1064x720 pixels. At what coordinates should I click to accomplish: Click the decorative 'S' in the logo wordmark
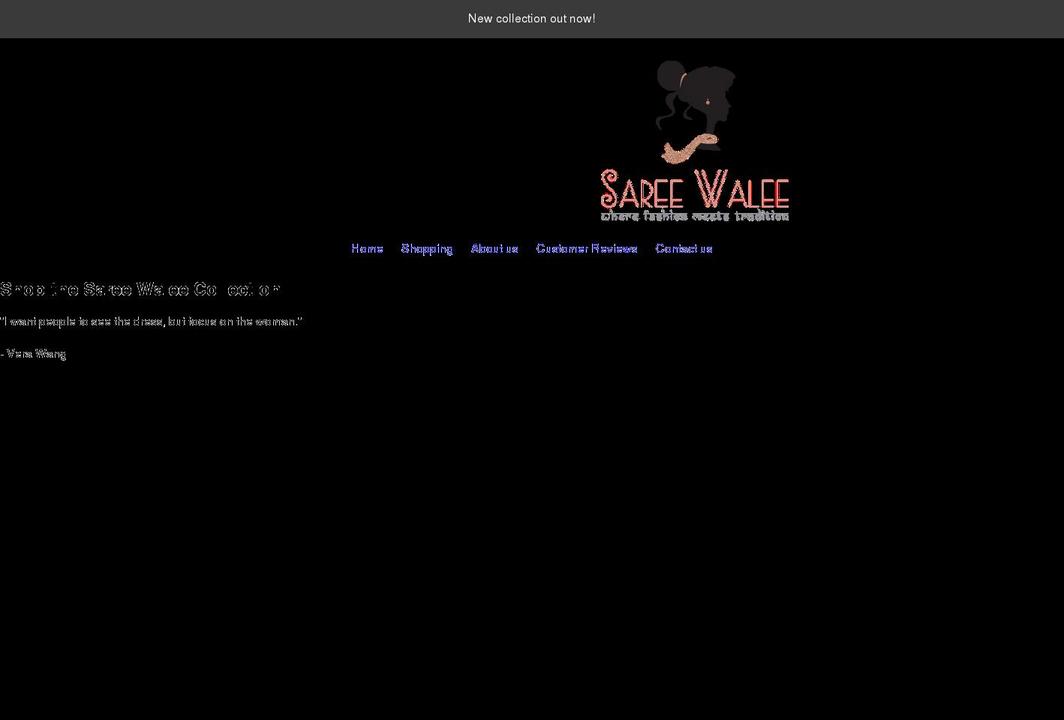(612, 186)
